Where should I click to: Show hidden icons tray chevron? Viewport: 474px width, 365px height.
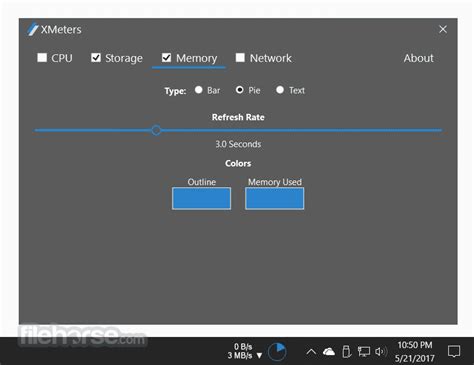(x=311, y=352)
